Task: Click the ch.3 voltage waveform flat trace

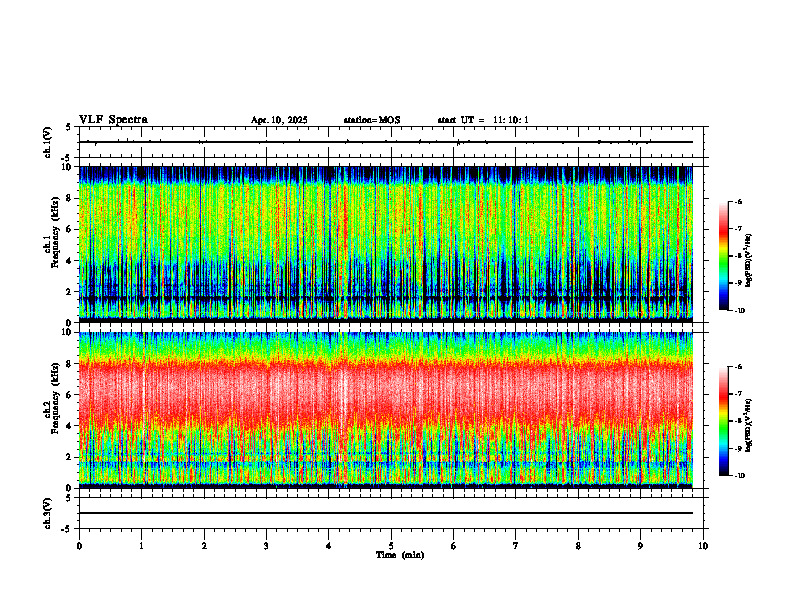Action: (x=386, y=513)
